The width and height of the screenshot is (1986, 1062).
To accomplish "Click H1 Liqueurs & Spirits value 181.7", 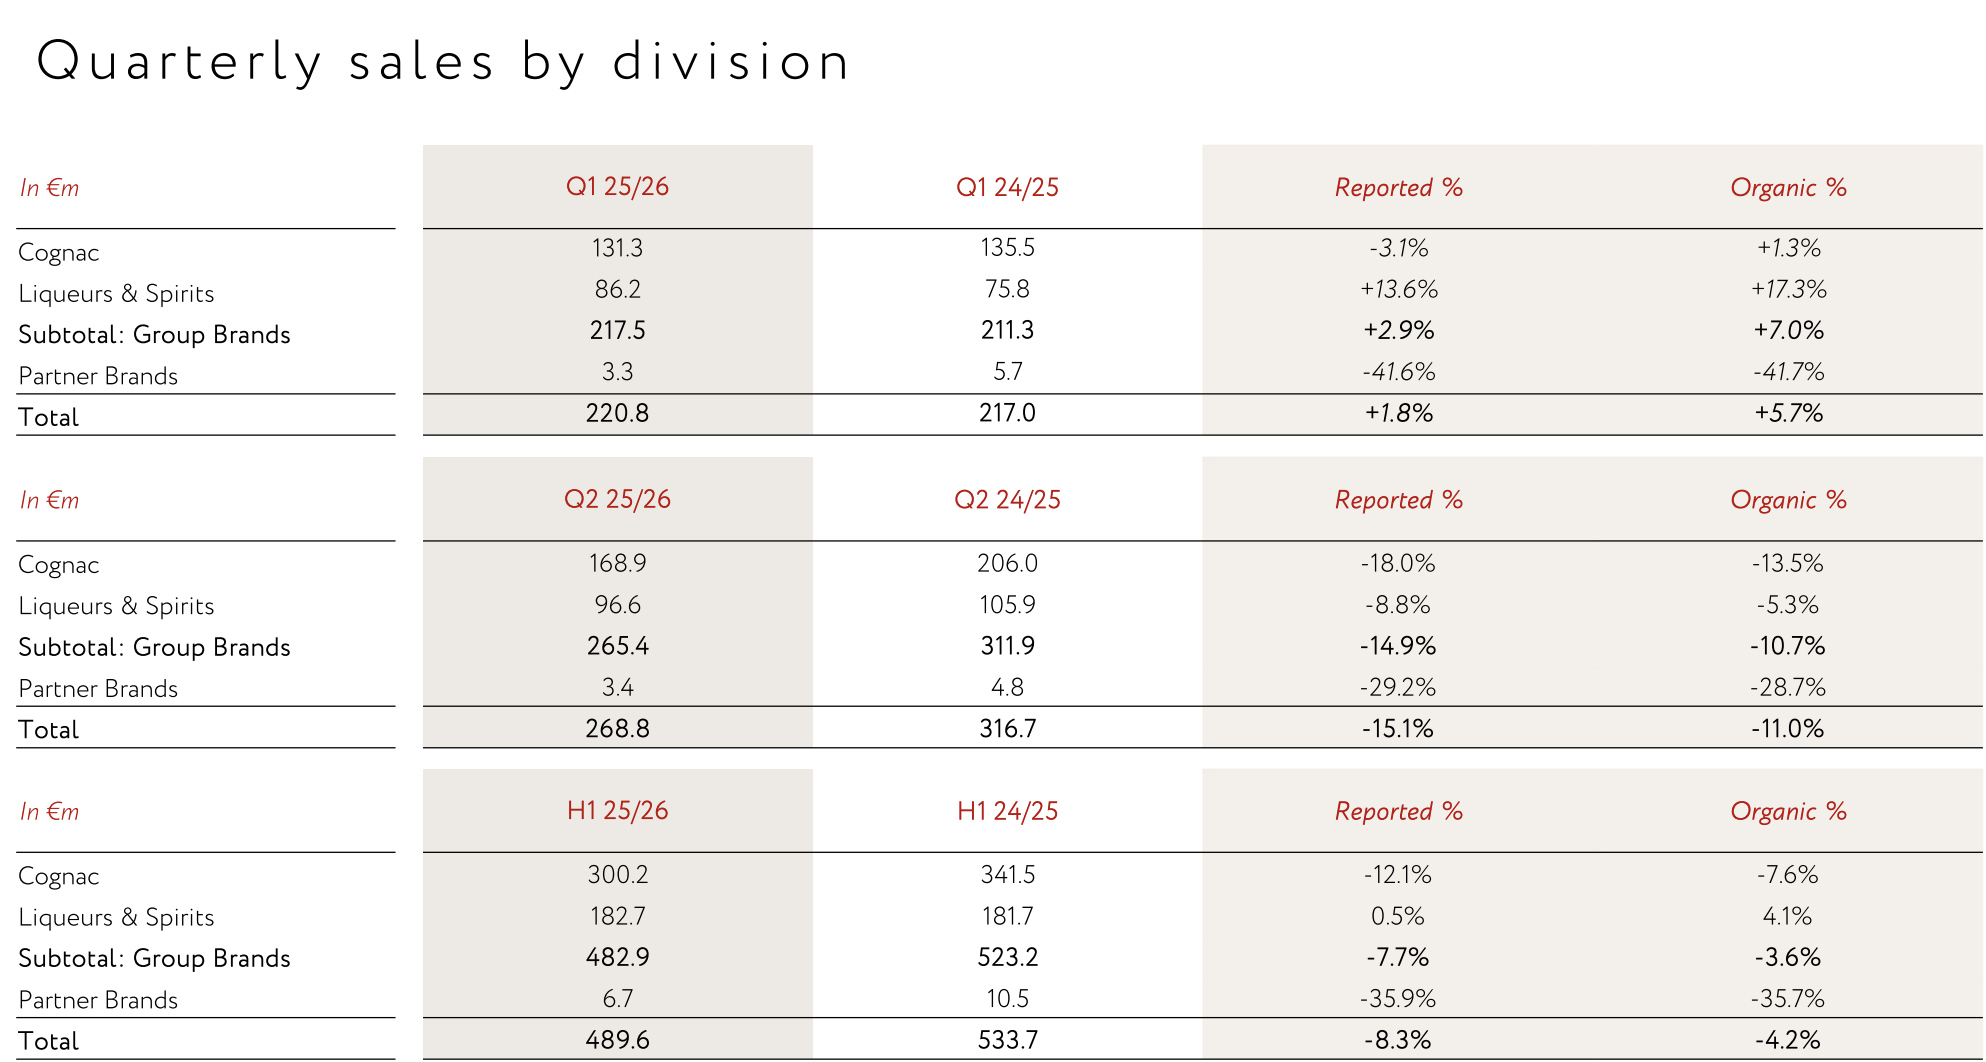I will 1007,916.
